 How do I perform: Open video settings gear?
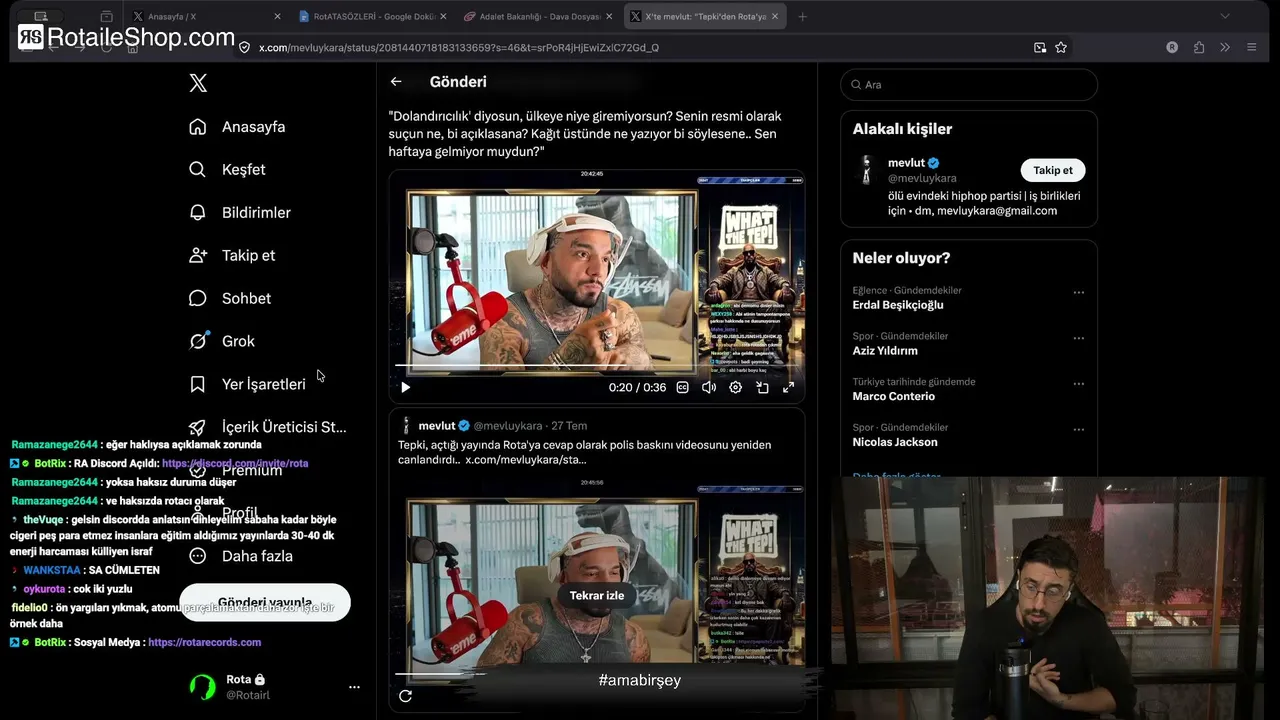click(735, 387)
